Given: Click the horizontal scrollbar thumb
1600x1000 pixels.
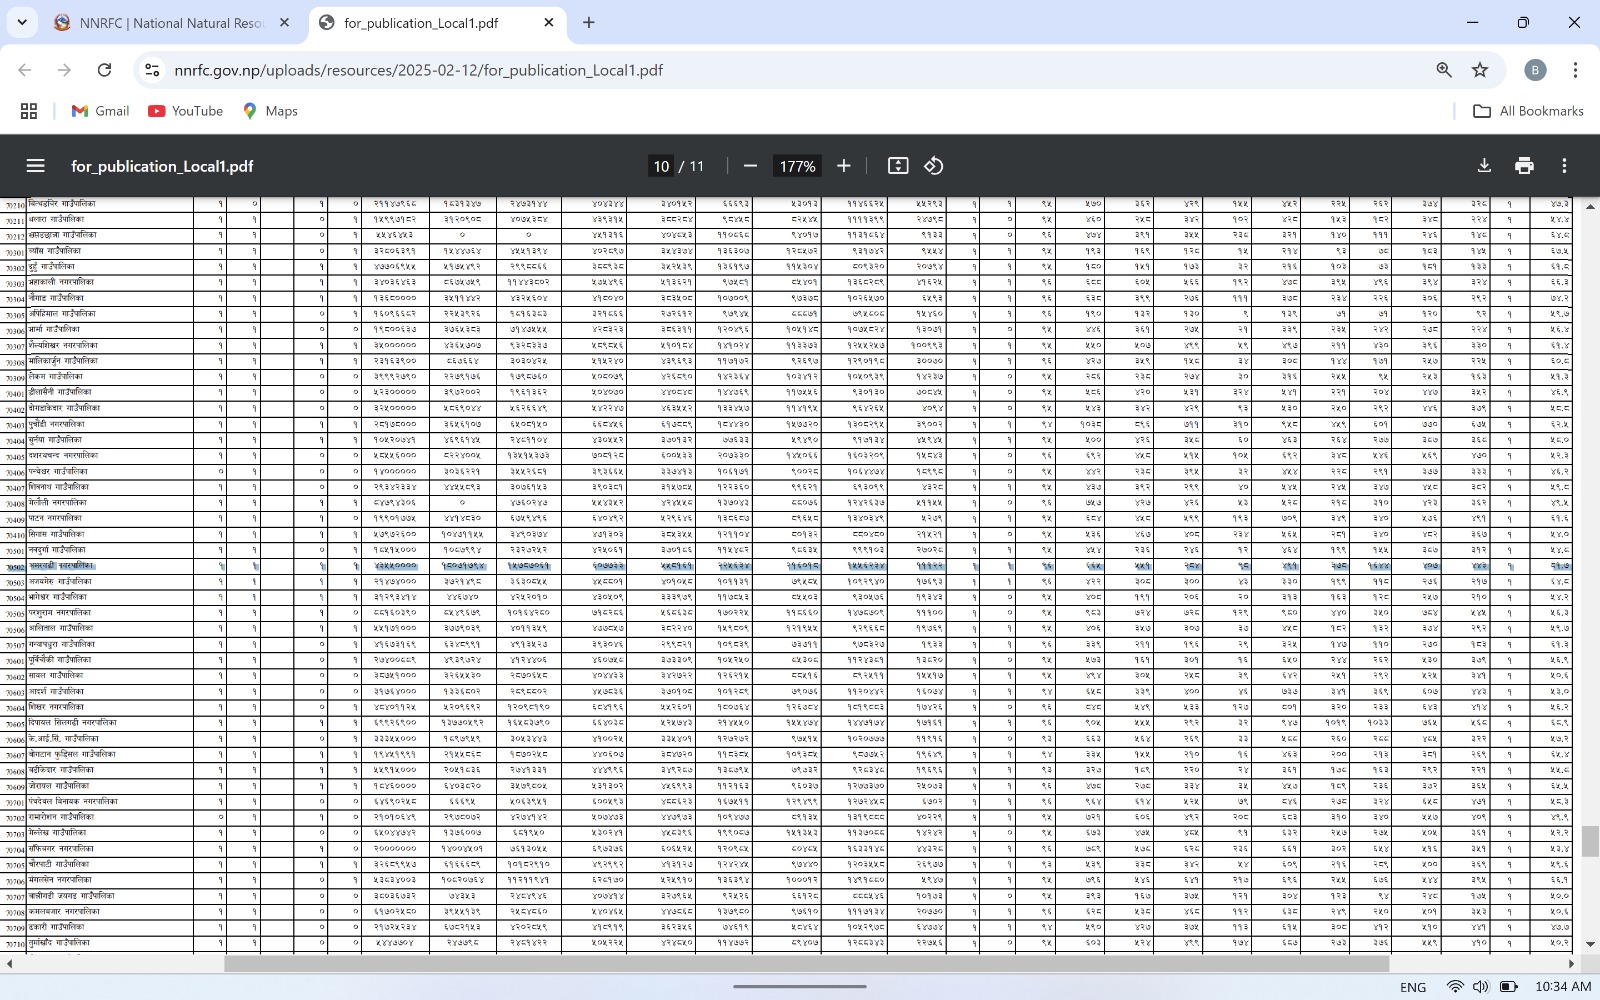Looking at the screenshot, I should (806, 964).
